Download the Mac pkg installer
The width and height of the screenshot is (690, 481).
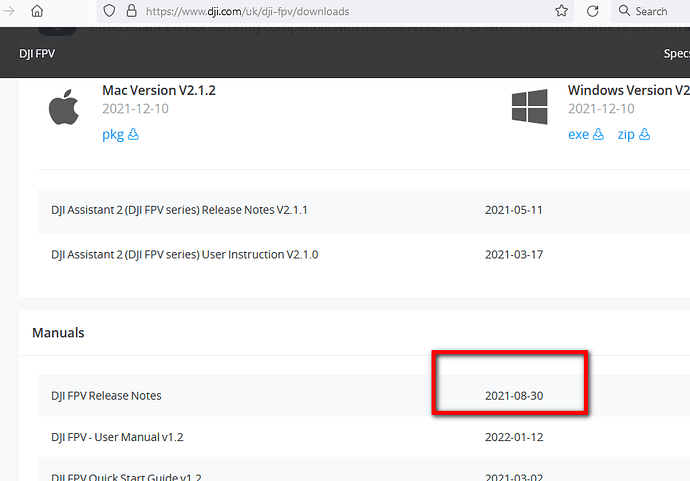pos(120,135)
